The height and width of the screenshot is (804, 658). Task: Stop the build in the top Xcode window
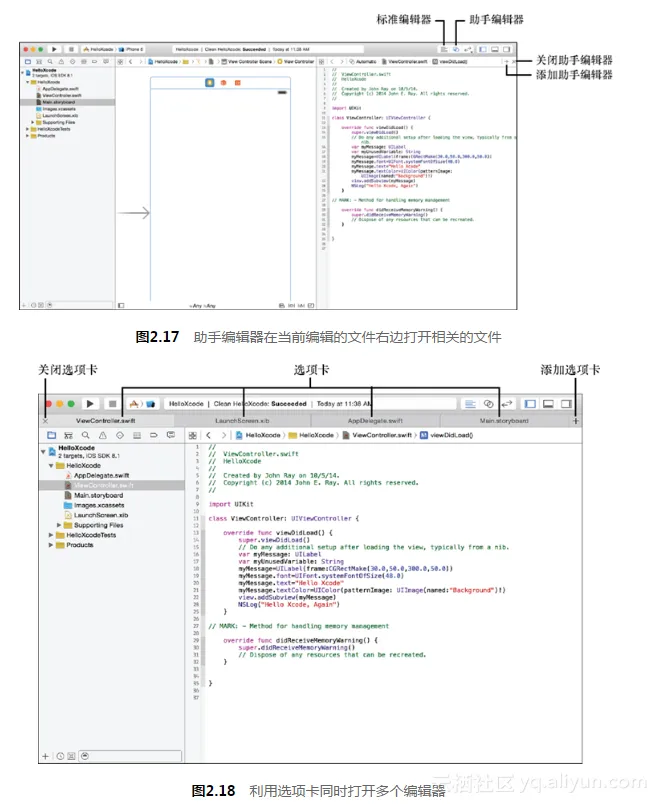coord(71,49)
